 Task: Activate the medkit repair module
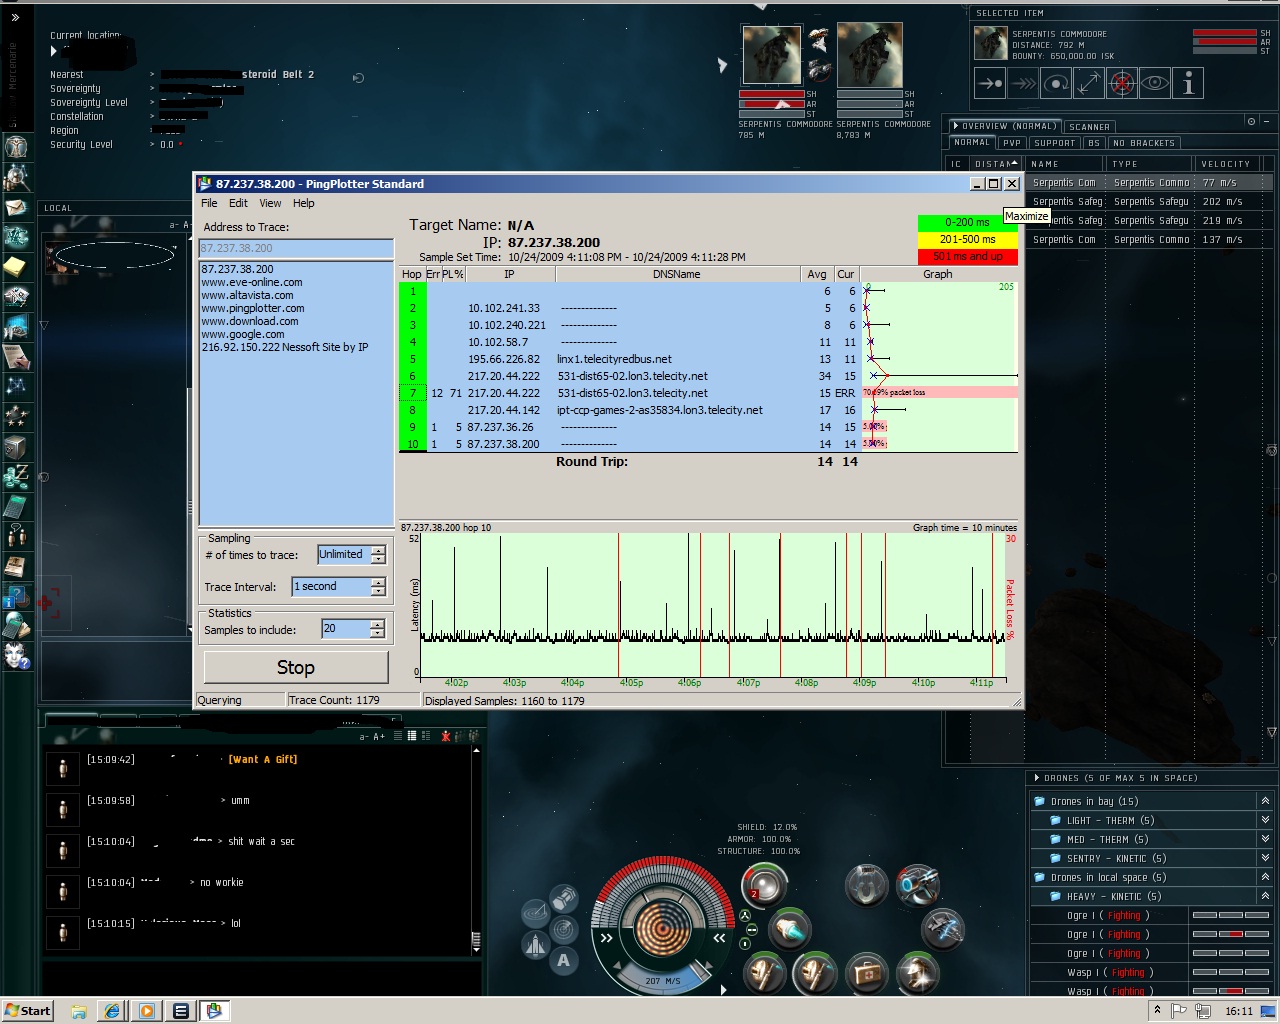[866, 972]
